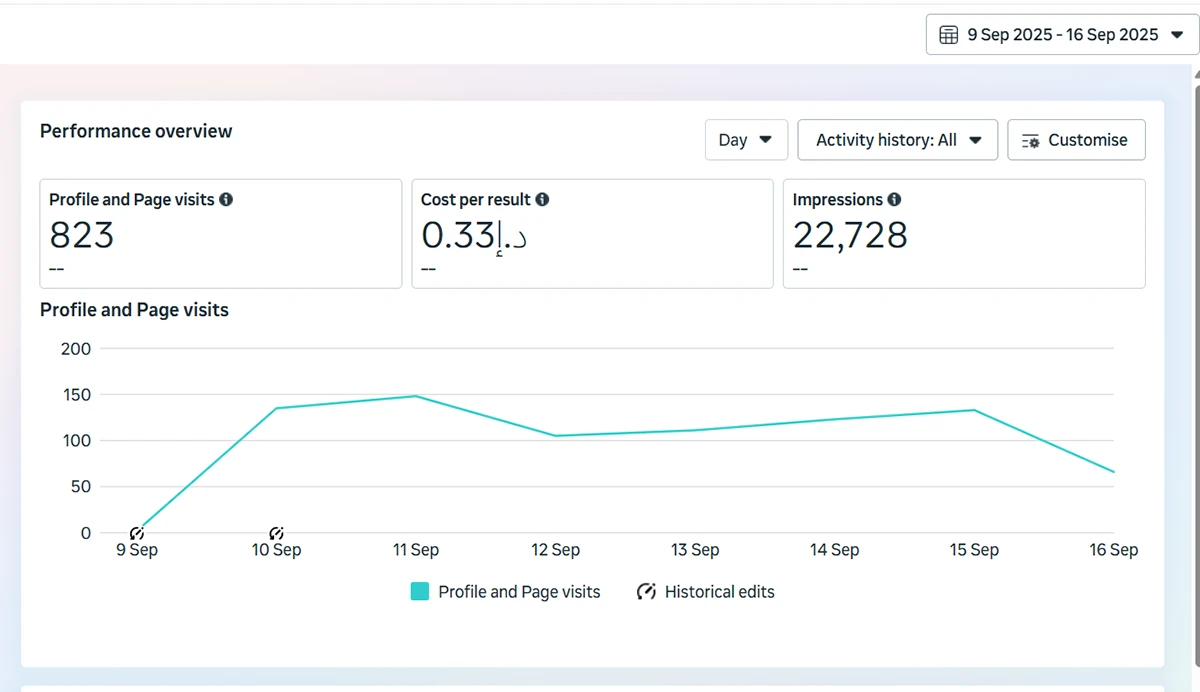
Task: Select the Impressions metric card
Action: 963,234
